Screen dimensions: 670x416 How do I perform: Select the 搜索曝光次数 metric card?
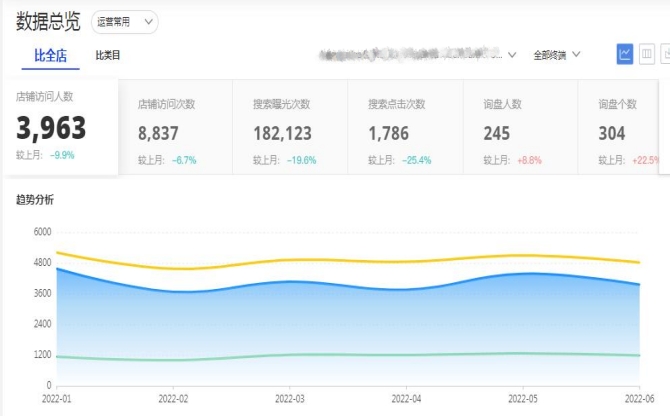point(293,127)
